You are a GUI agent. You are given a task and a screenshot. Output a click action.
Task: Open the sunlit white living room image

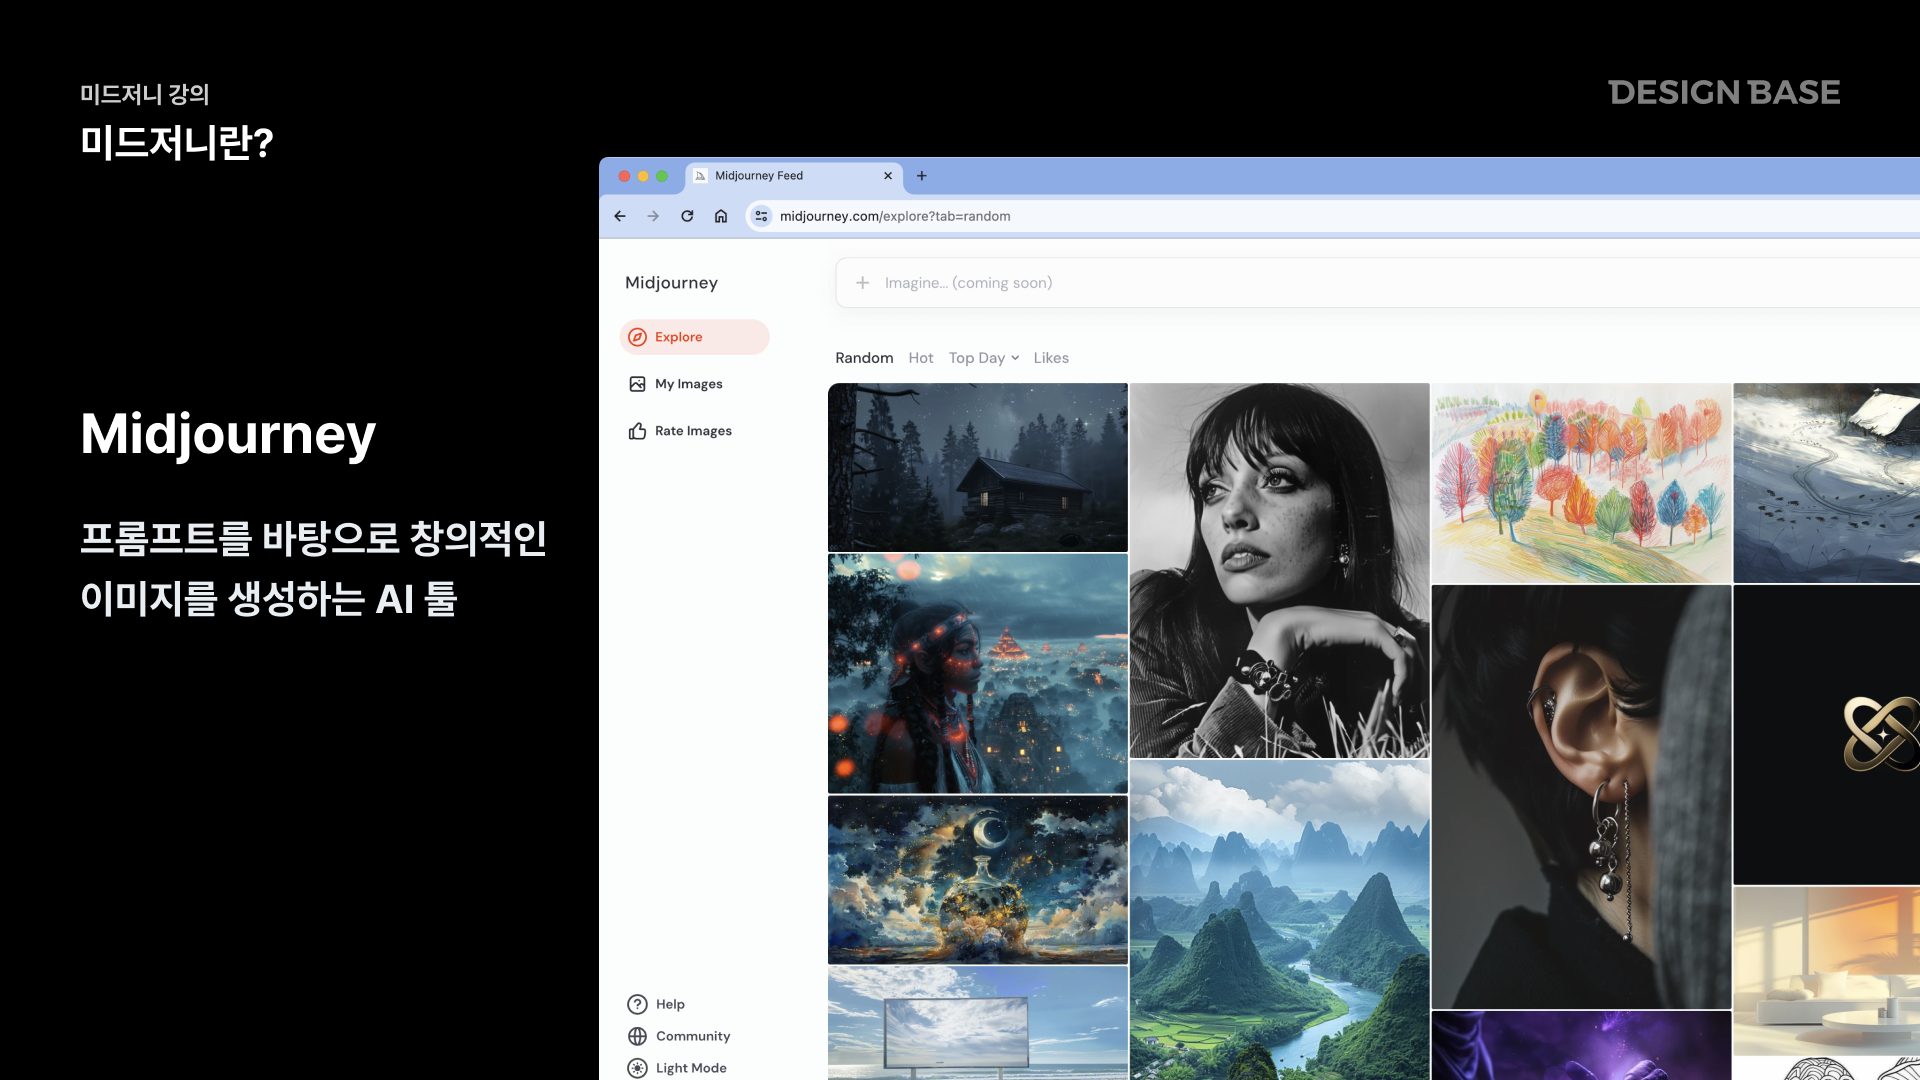pos(1826,971)
